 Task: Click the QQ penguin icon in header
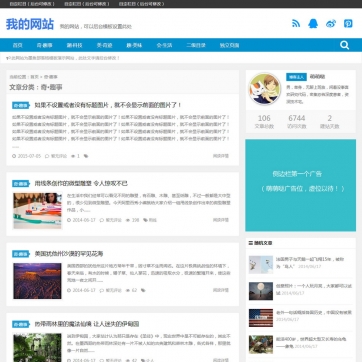(313, 23)
